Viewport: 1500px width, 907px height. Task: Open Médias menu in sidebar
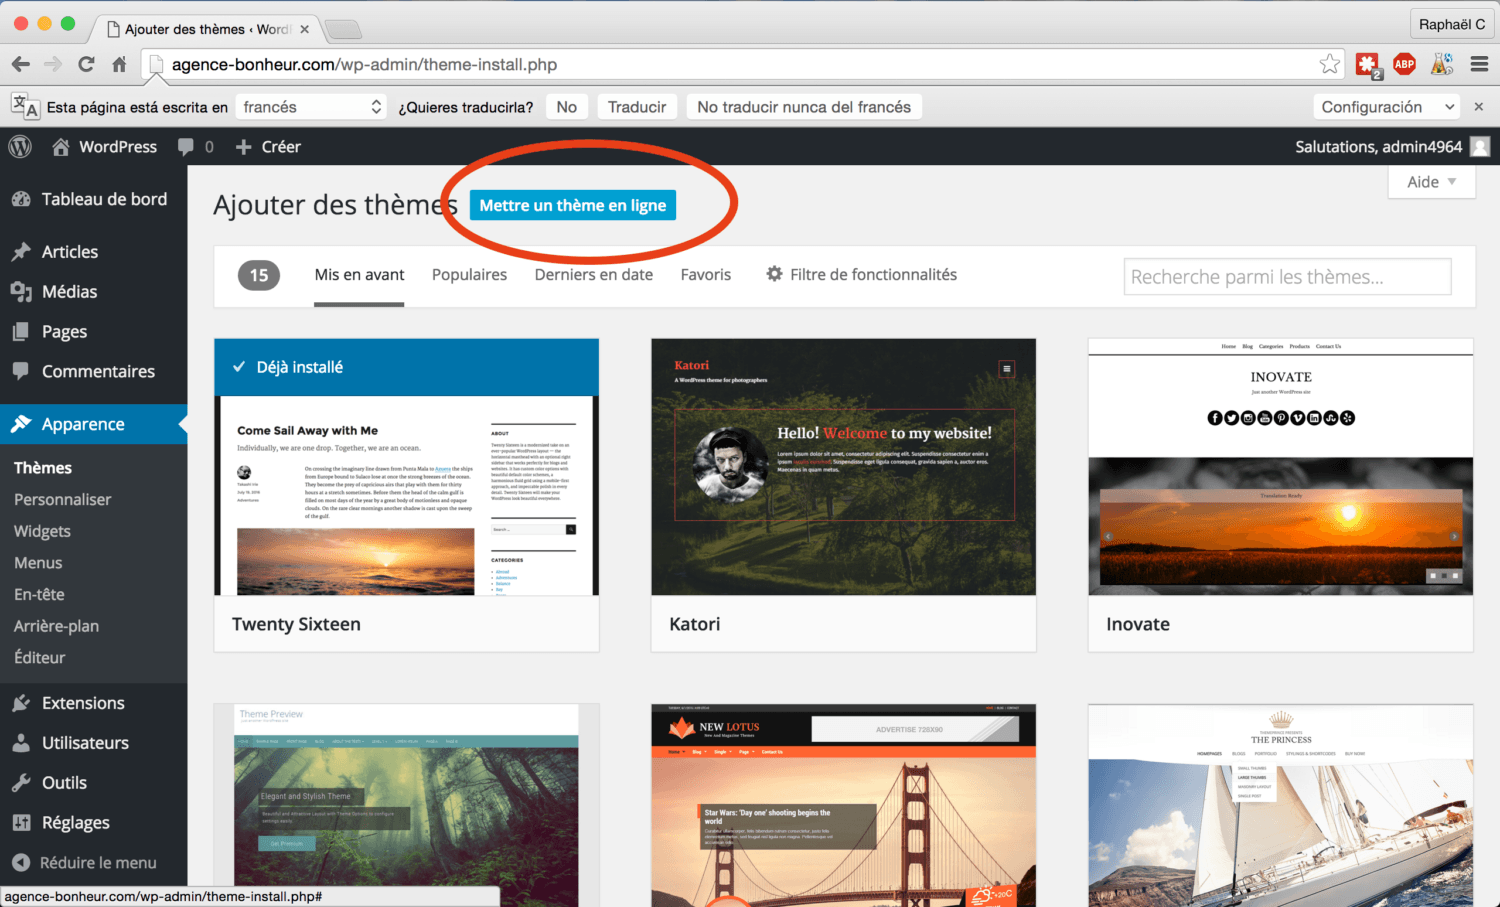[93, 291]
